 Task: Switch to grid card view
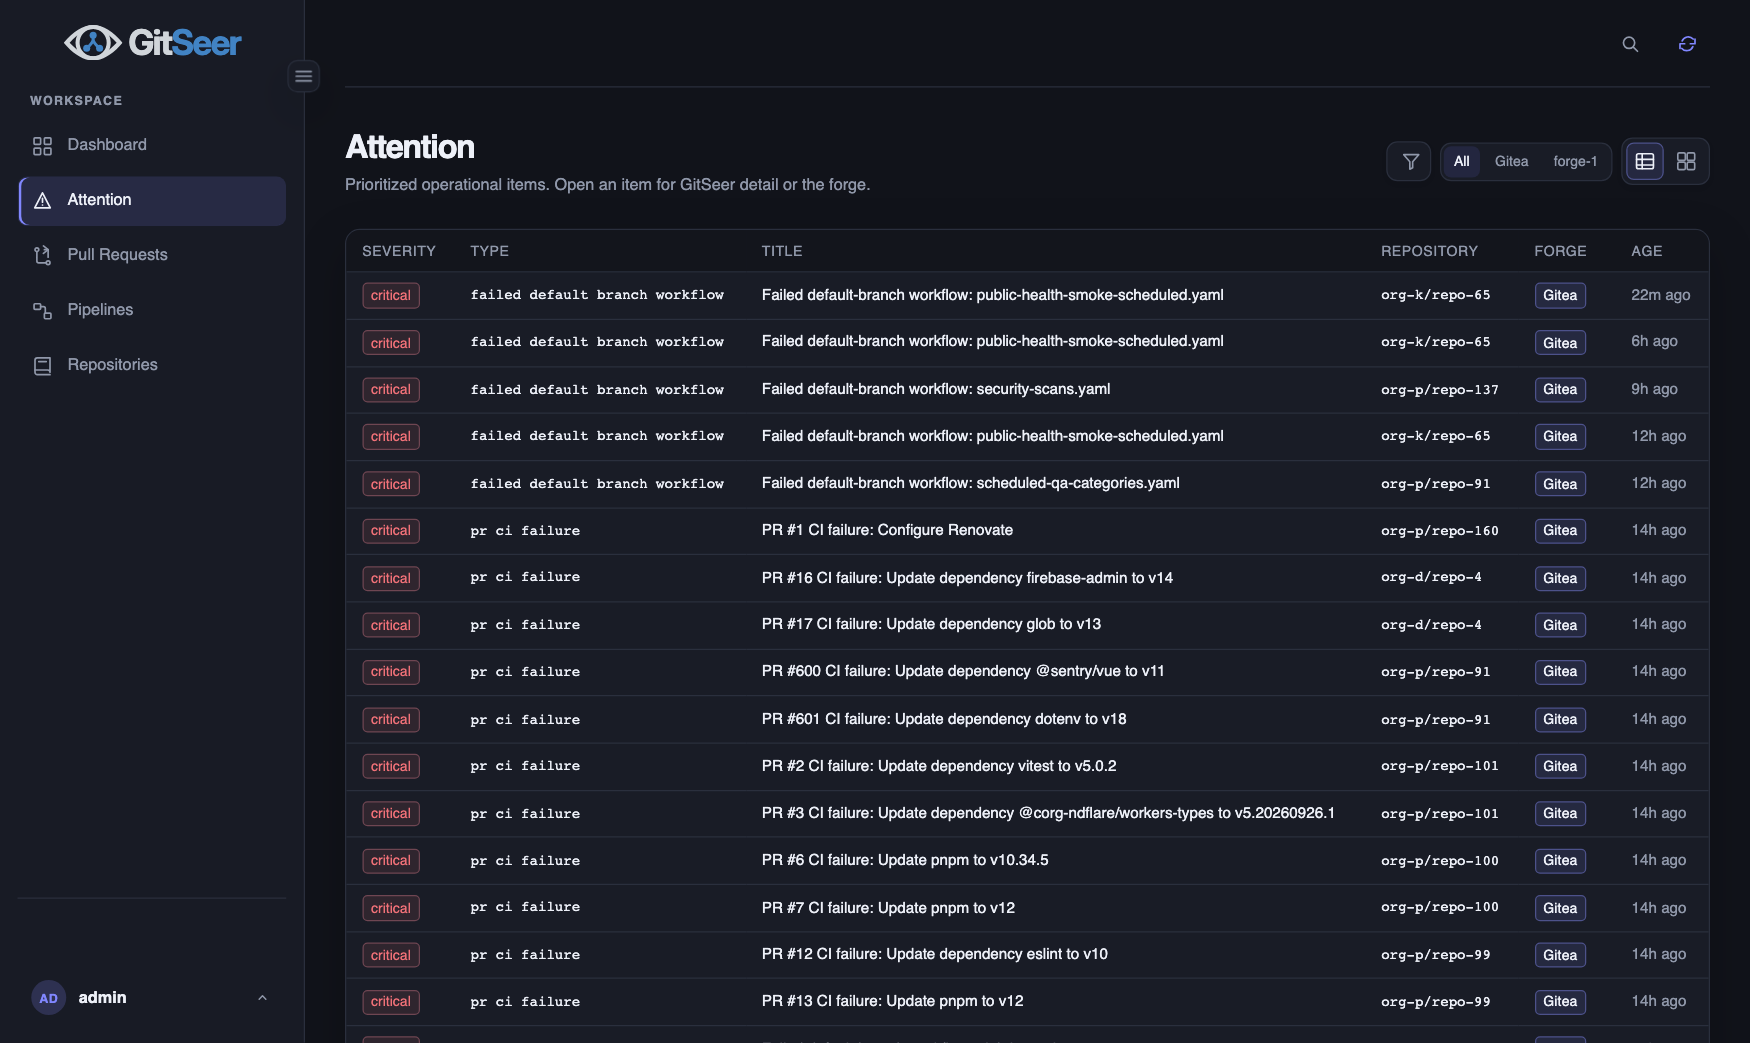tap(1686, 161)
